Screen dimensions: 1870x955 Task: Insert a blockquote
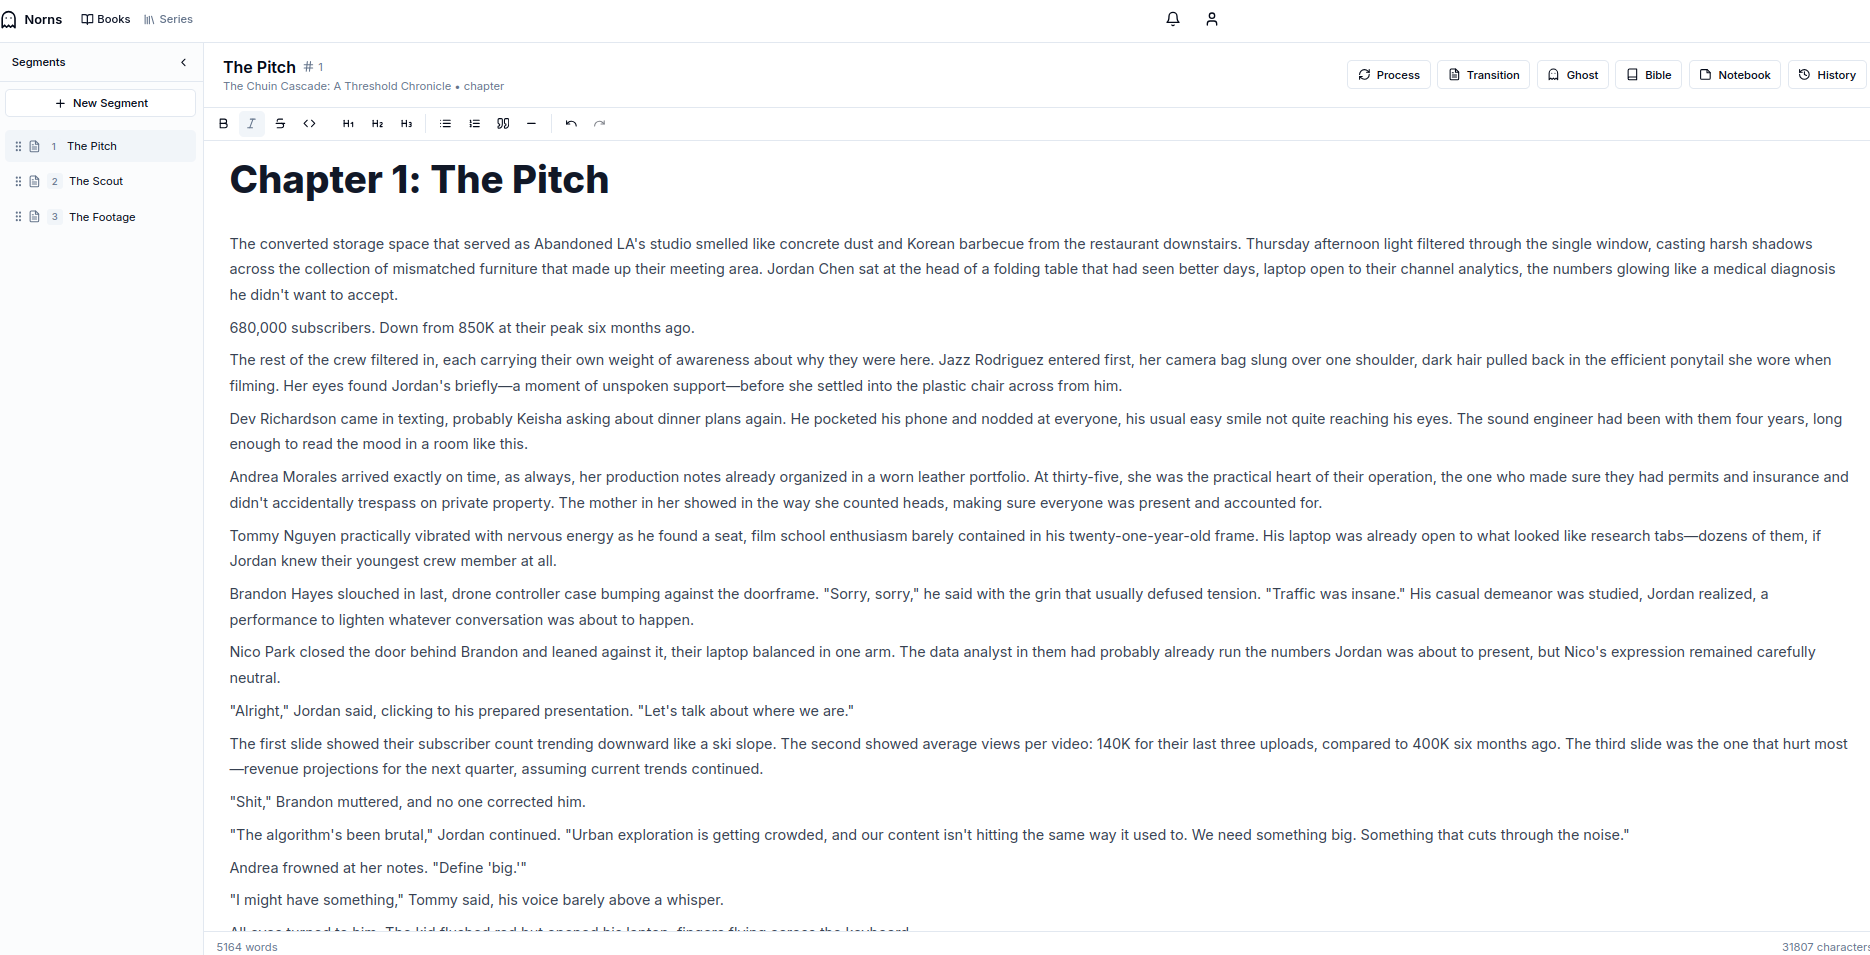pyautogui.click(x=503, y=124)
